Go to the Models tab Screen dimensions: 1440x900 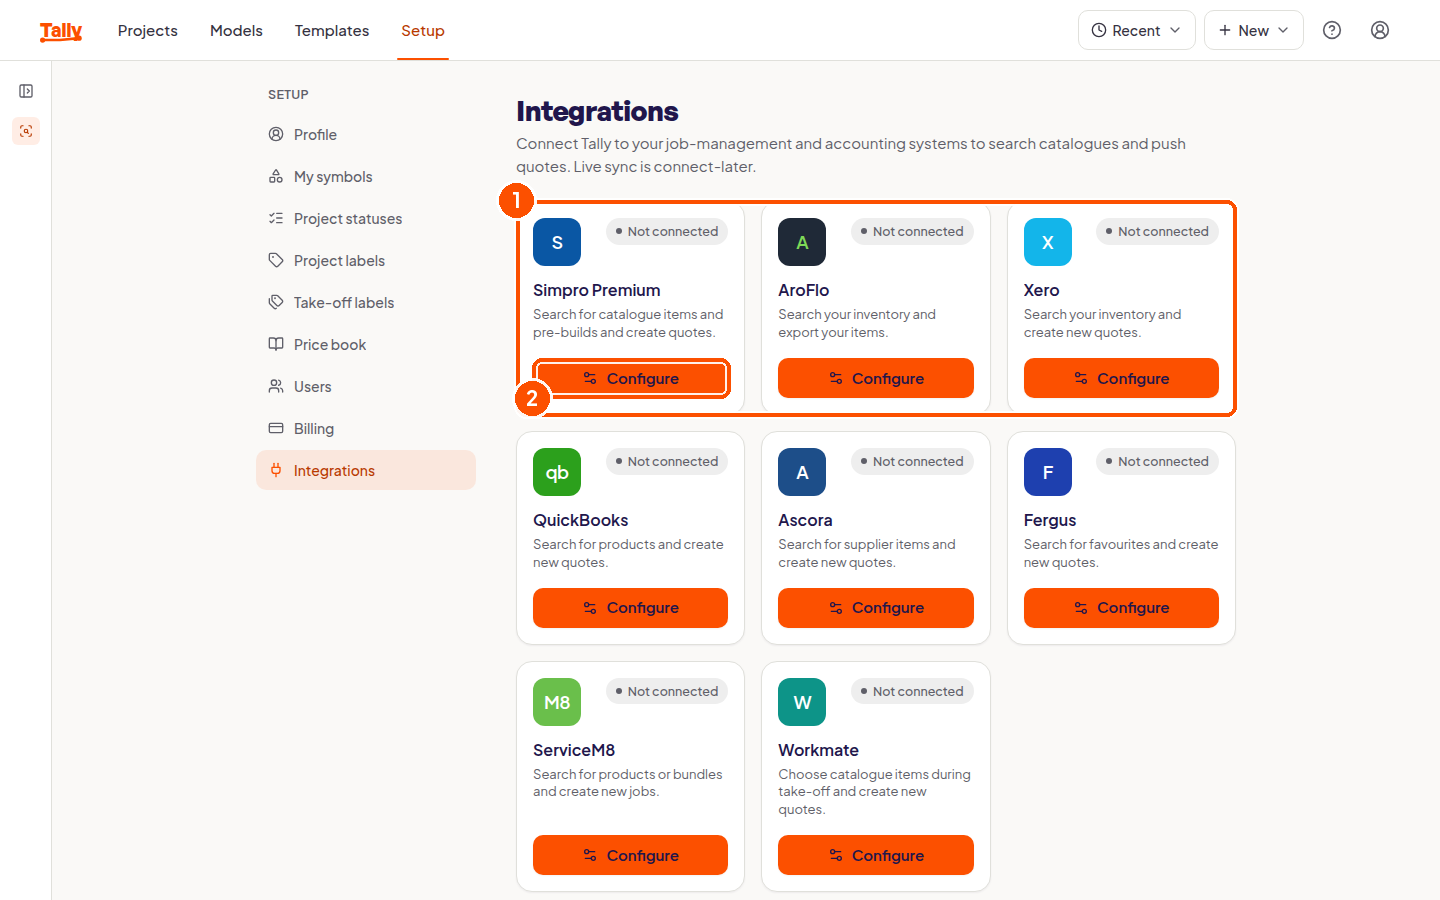(236, 31)
